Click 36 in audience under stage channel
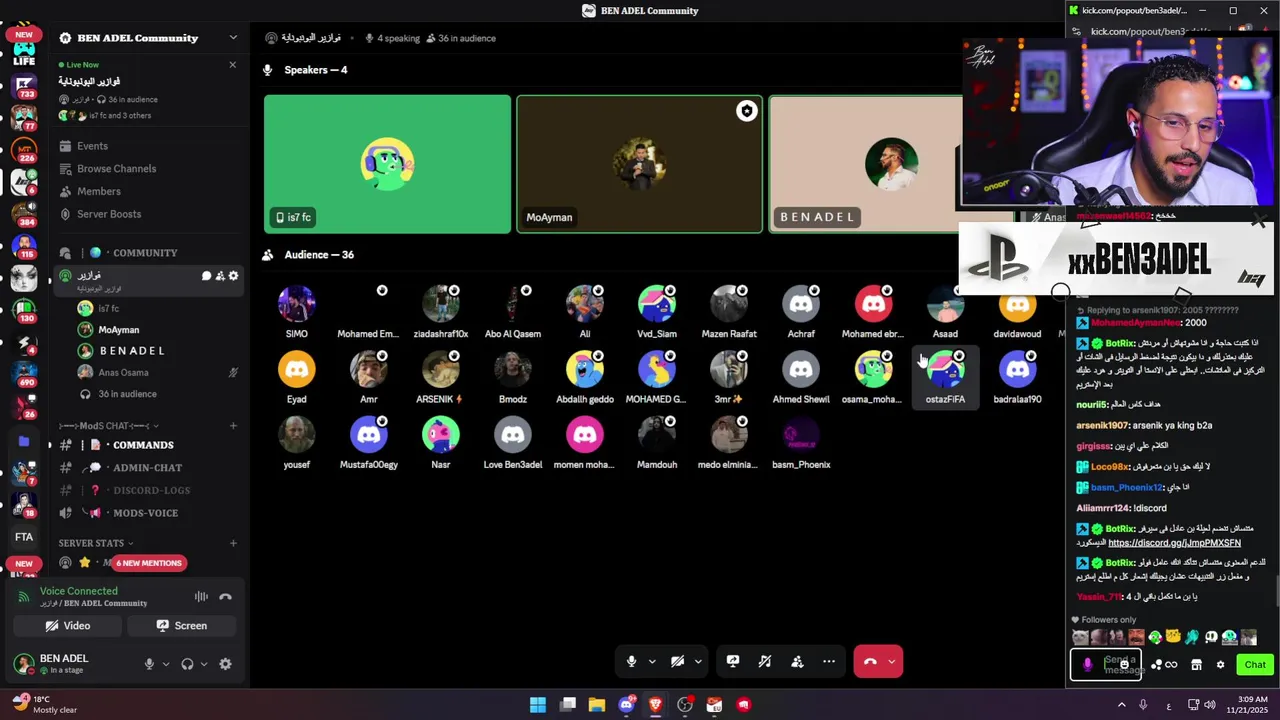Viewport: 1280px width, 720px height. tap(127, 394)
